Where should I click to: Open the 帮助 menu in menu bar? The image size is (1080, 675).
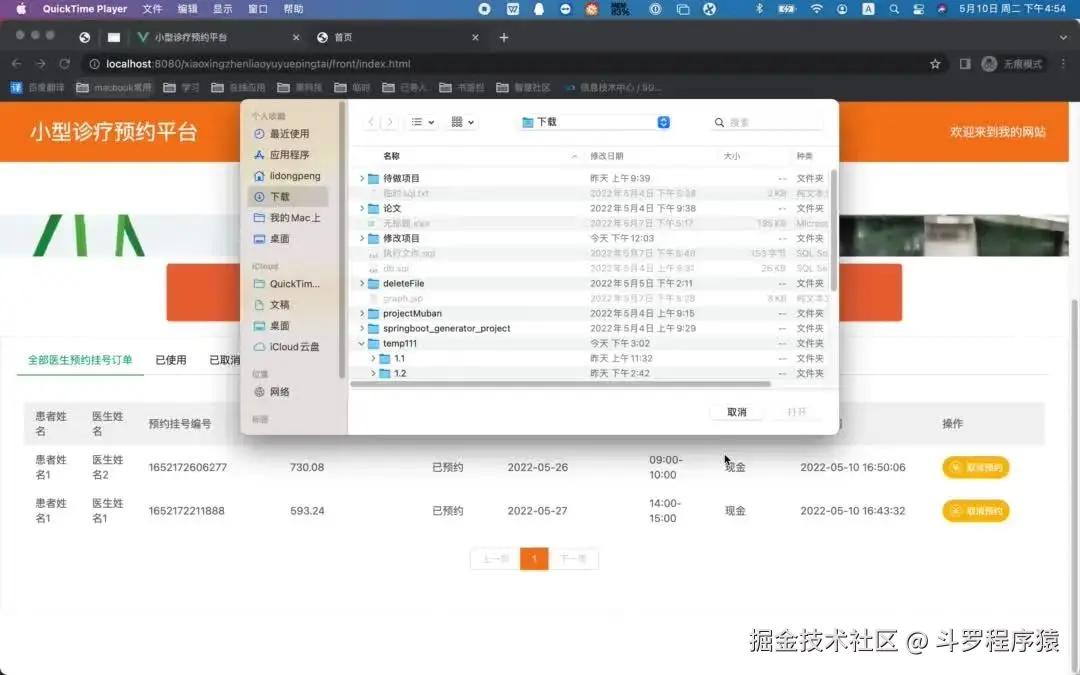point(293,9)
